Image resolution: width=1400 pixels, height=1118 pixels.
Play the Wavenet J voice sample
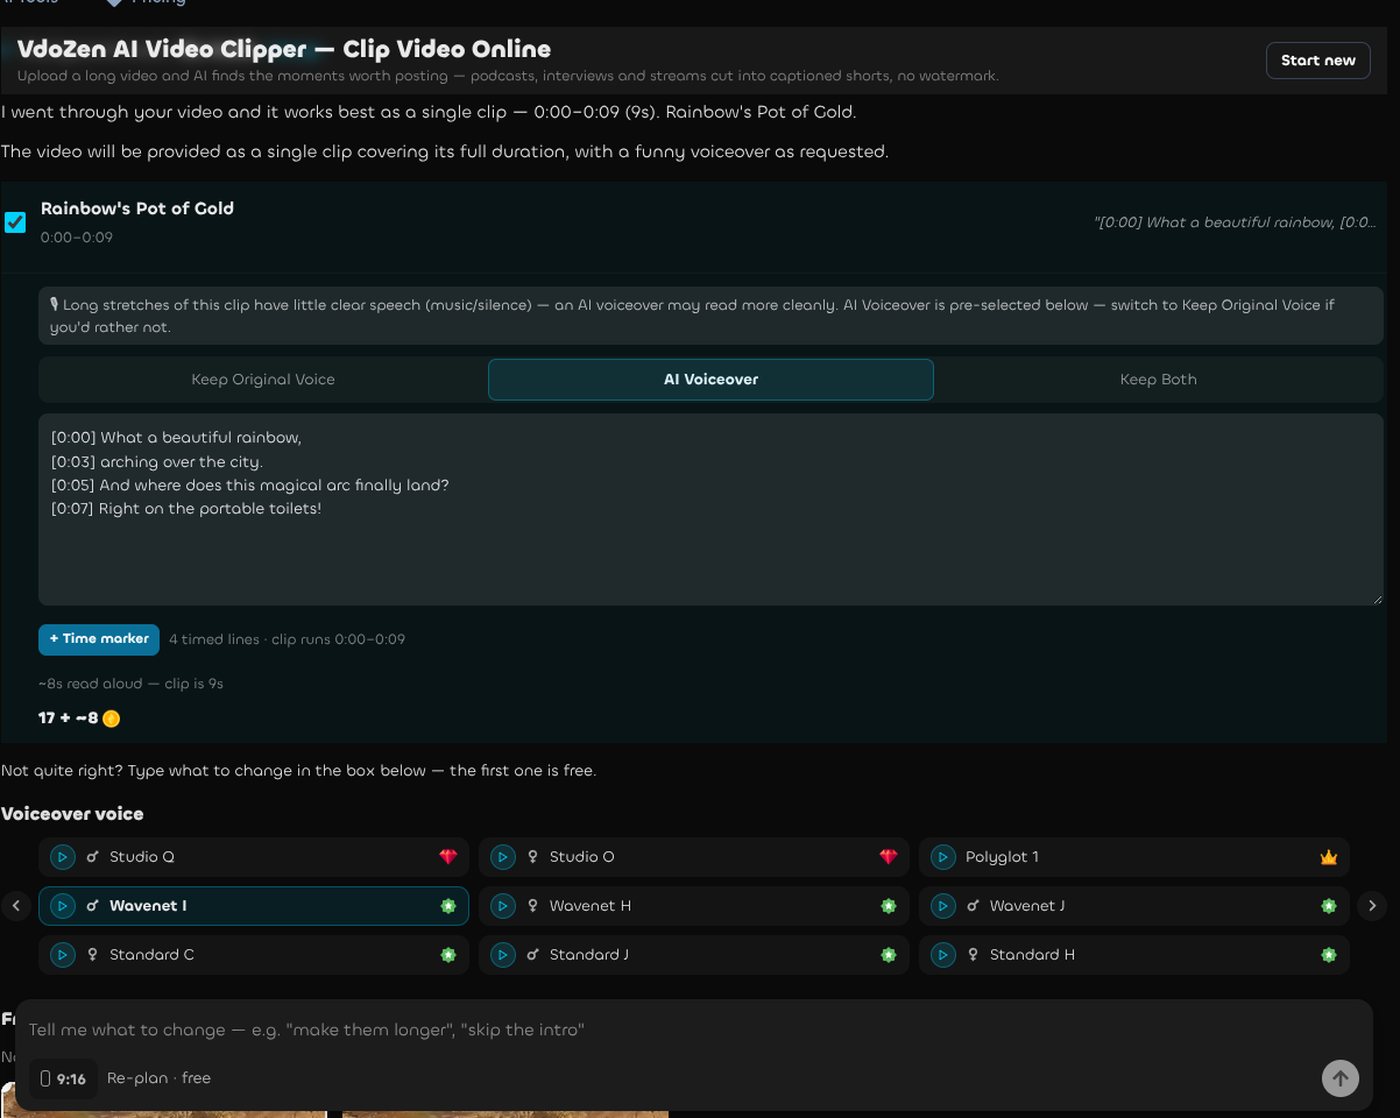click(943, 906)
